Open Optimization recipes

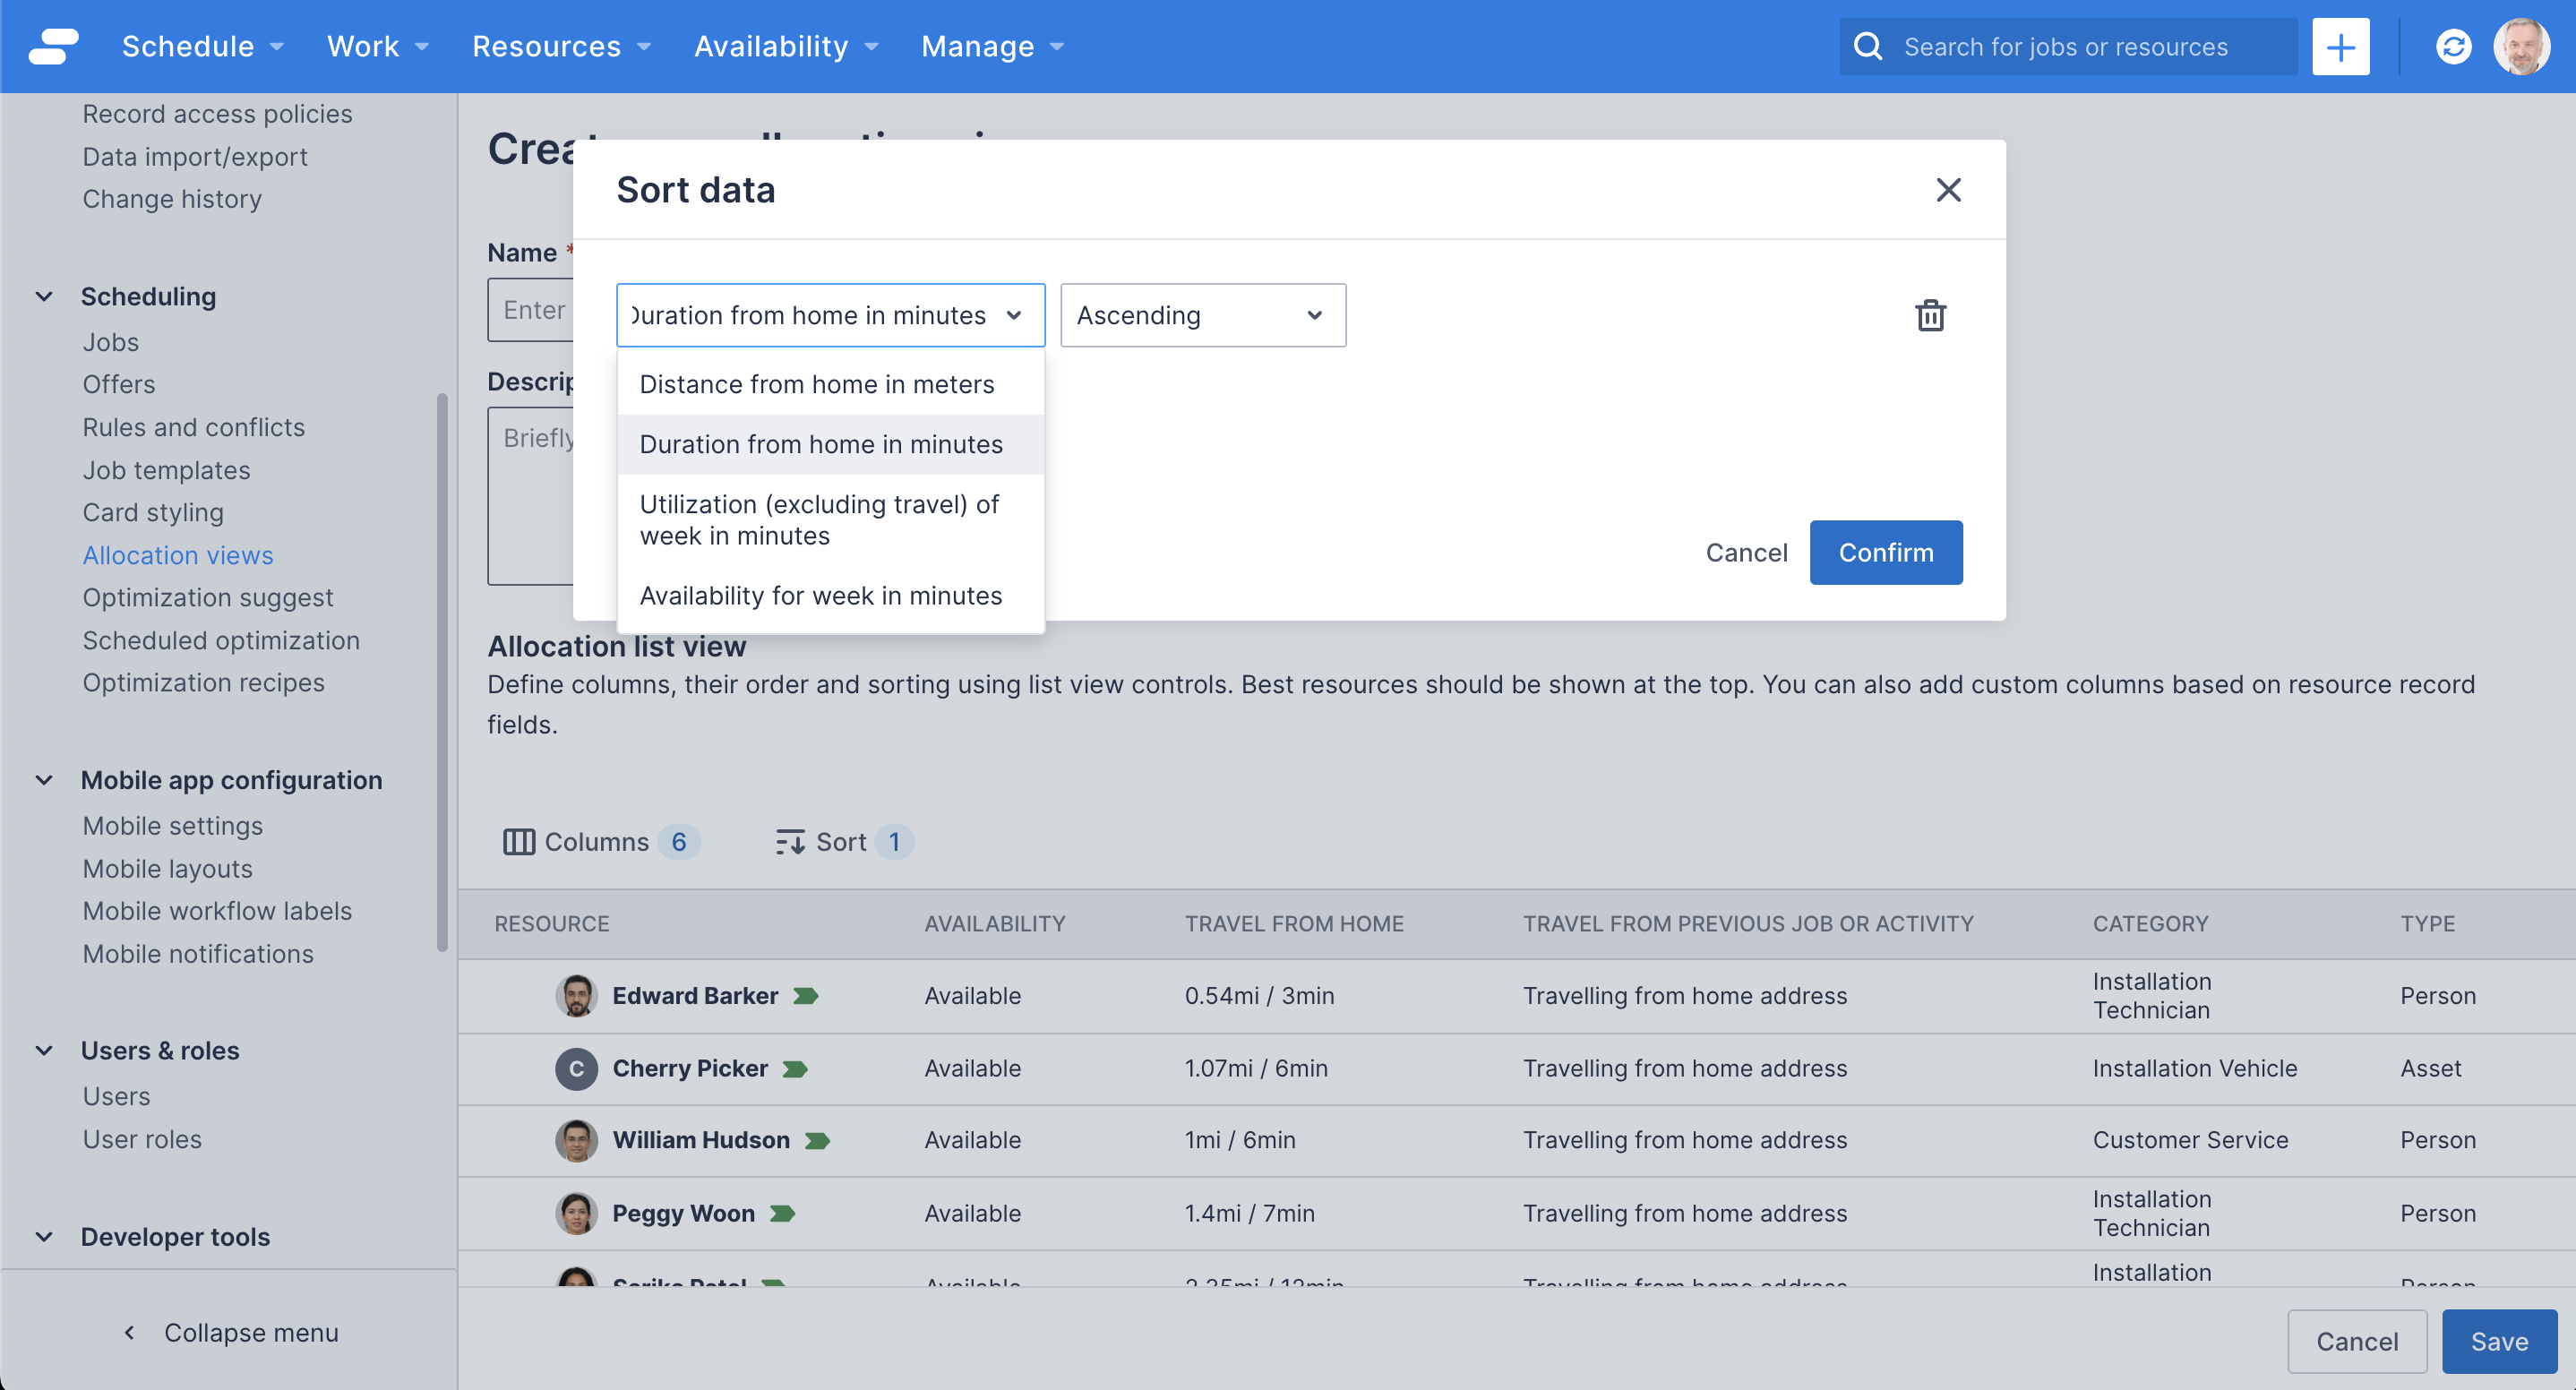coord(203,682)
